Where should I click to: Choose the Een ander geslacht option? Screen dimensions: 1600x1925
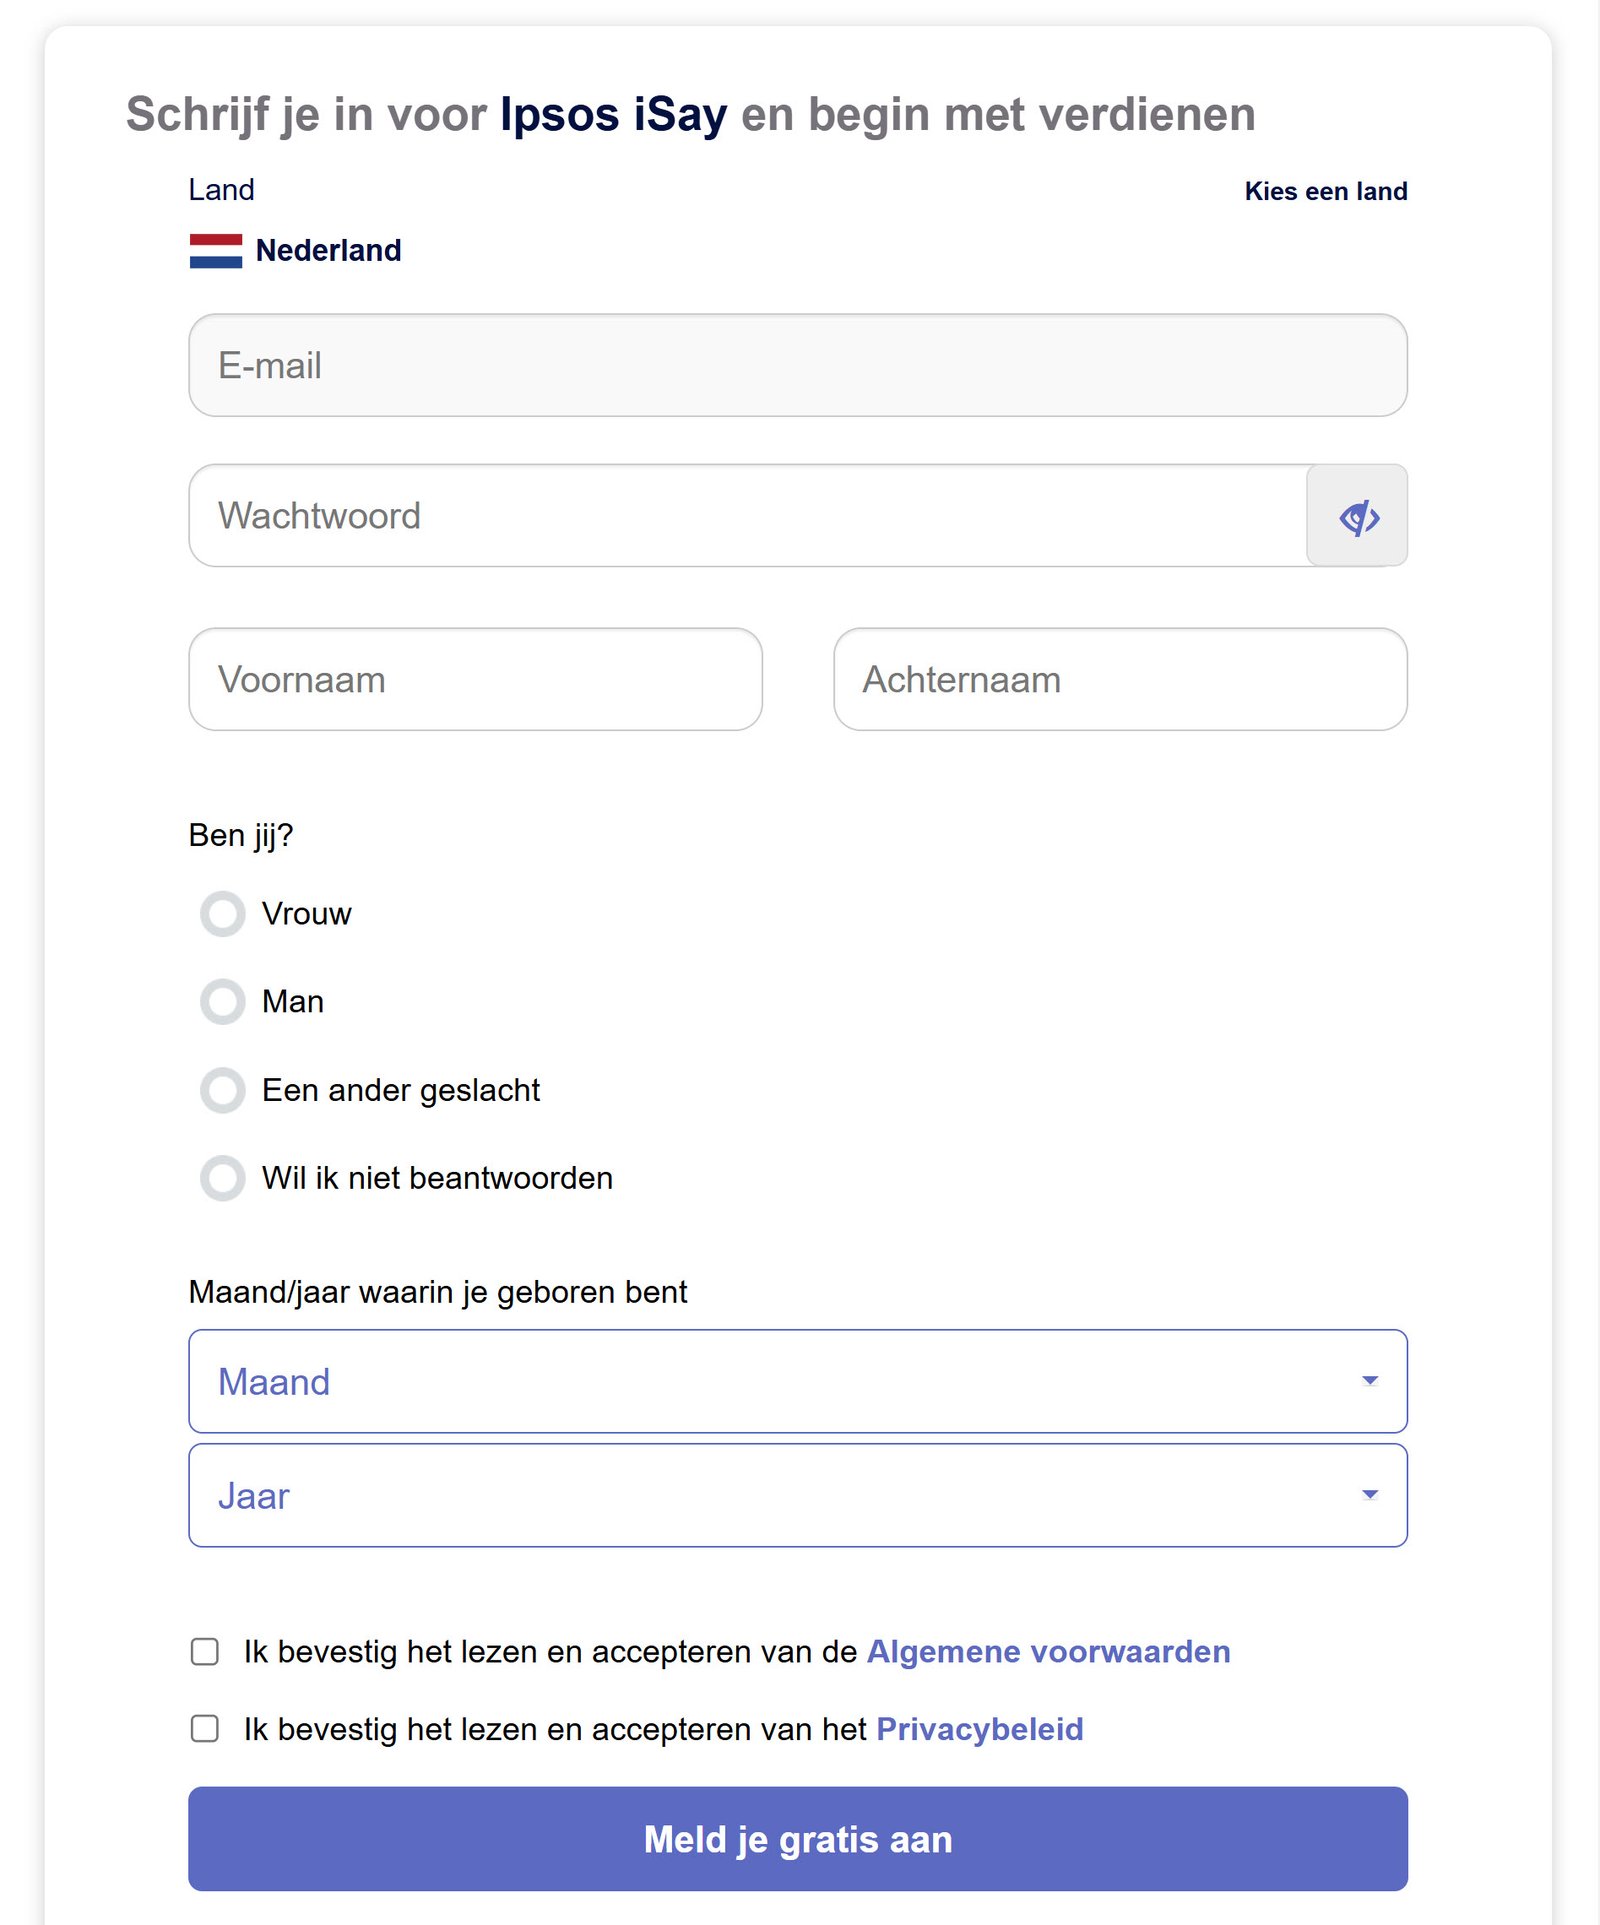point(222,1090)
